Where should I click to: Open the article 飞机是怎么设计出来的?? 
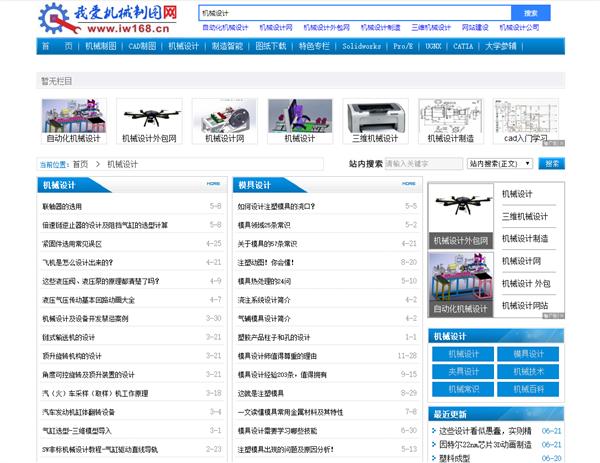coord(78,262)
